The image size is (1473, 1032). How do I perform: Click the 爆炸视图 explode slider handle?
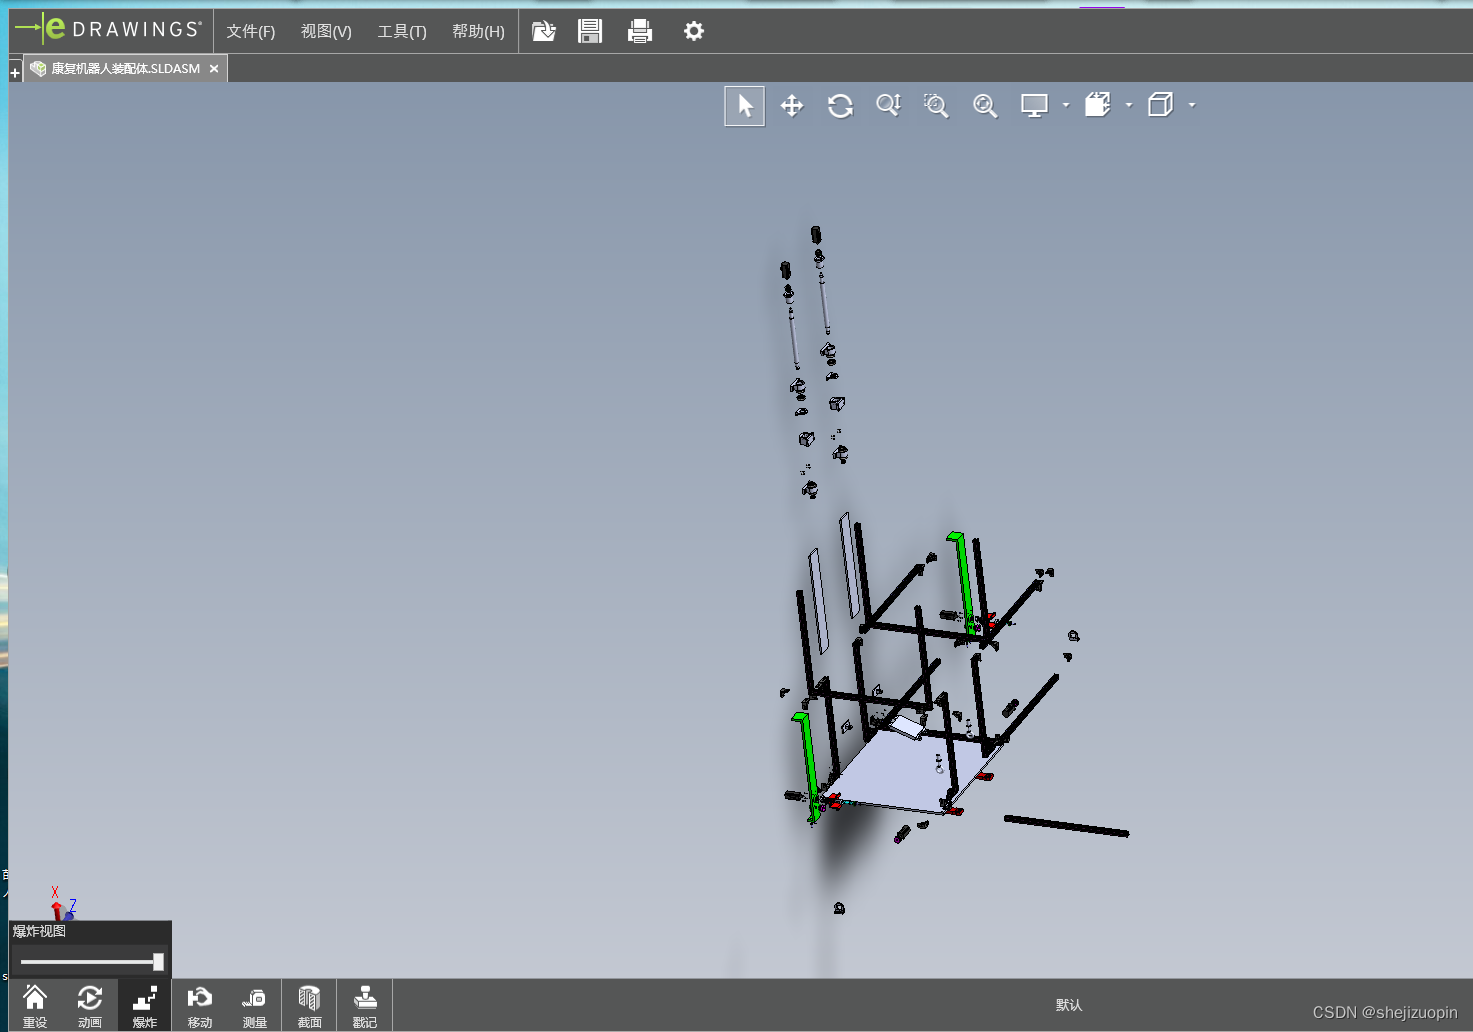[158, 962]
